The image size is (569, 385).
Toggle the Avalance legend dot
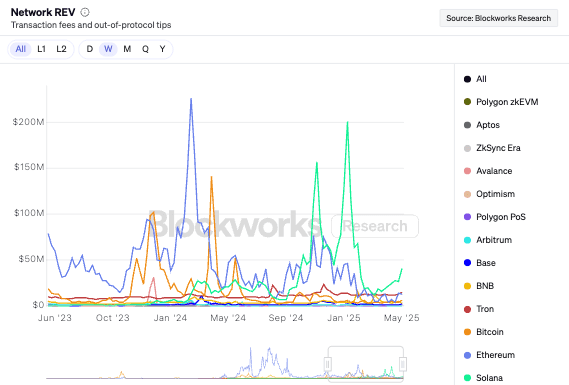pos(467,171)
